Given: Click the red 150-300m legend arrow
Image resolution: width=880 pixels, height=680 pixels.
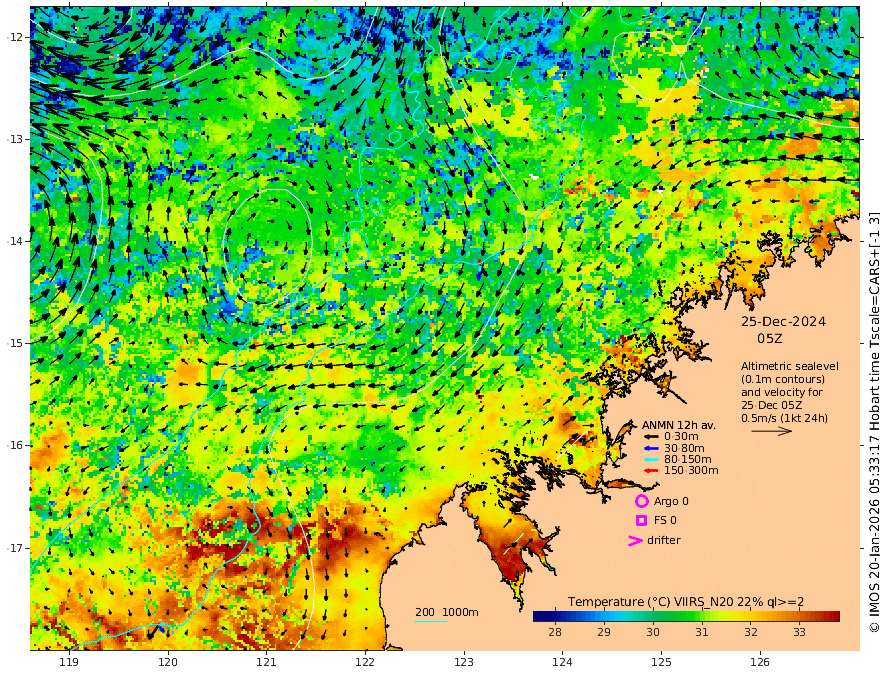Looking at the screenshot, I should (651, 471).
